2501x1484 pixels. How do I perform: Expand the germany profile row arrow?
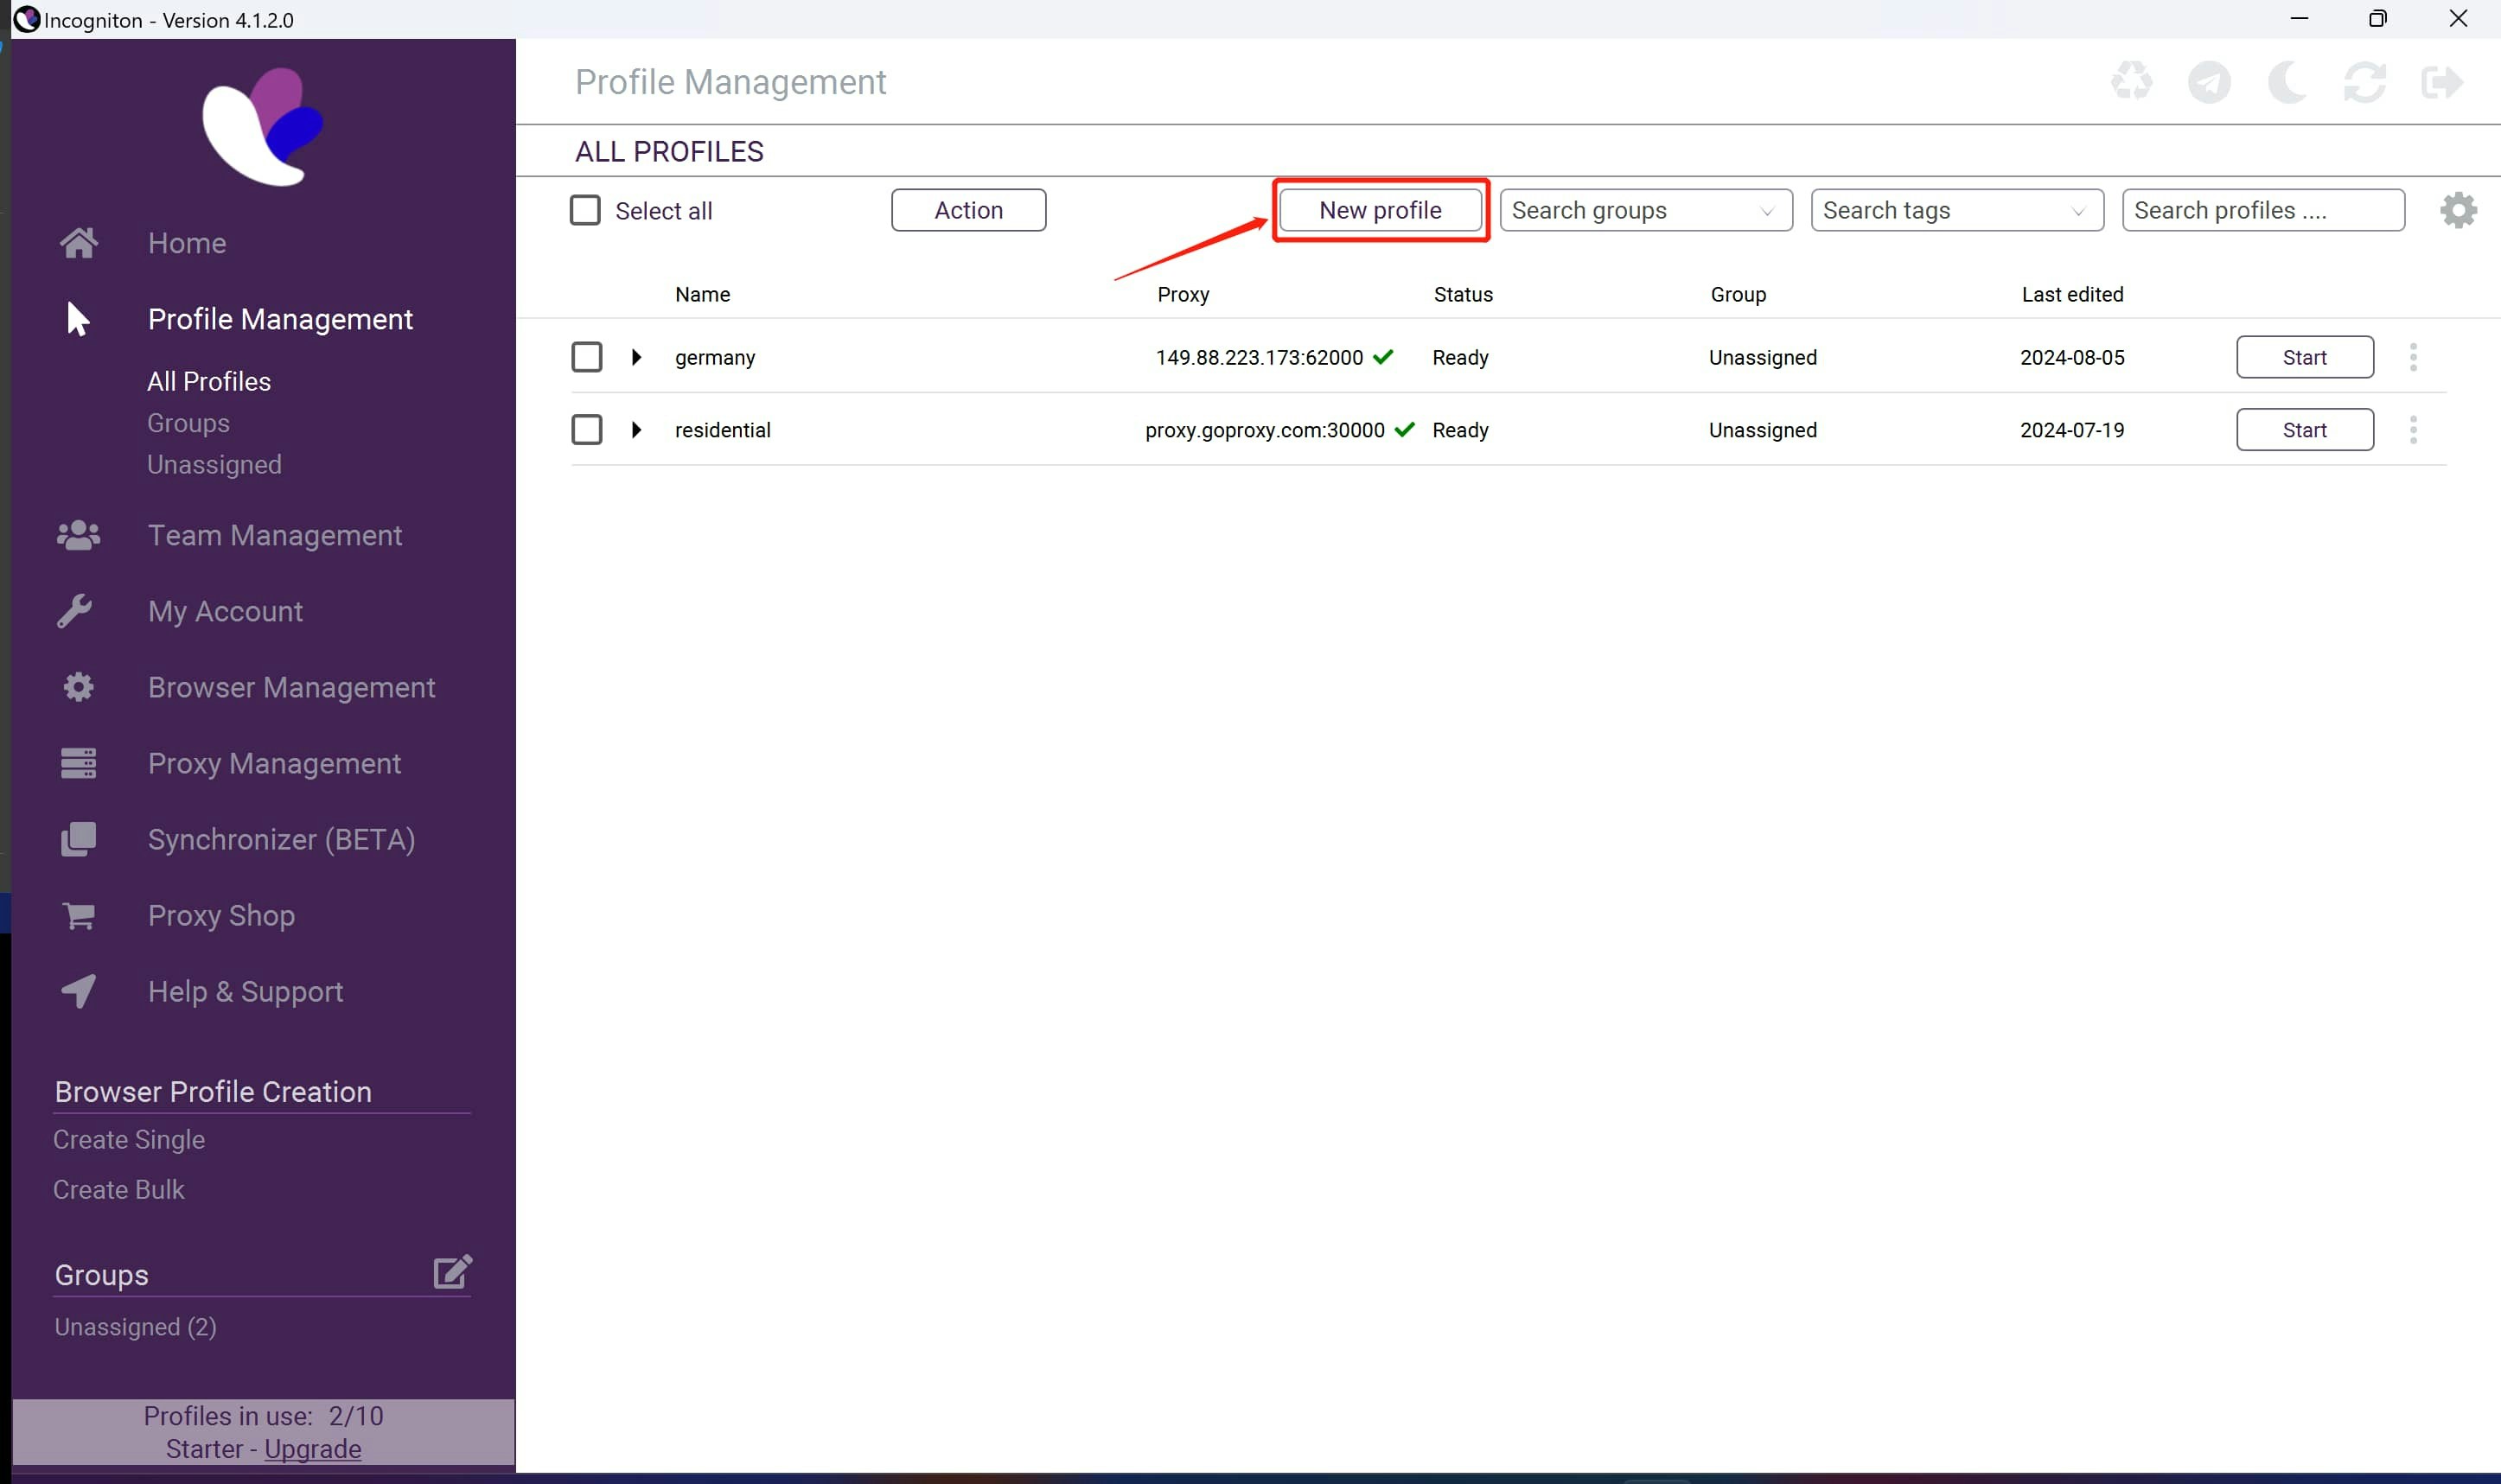(636, 357)
